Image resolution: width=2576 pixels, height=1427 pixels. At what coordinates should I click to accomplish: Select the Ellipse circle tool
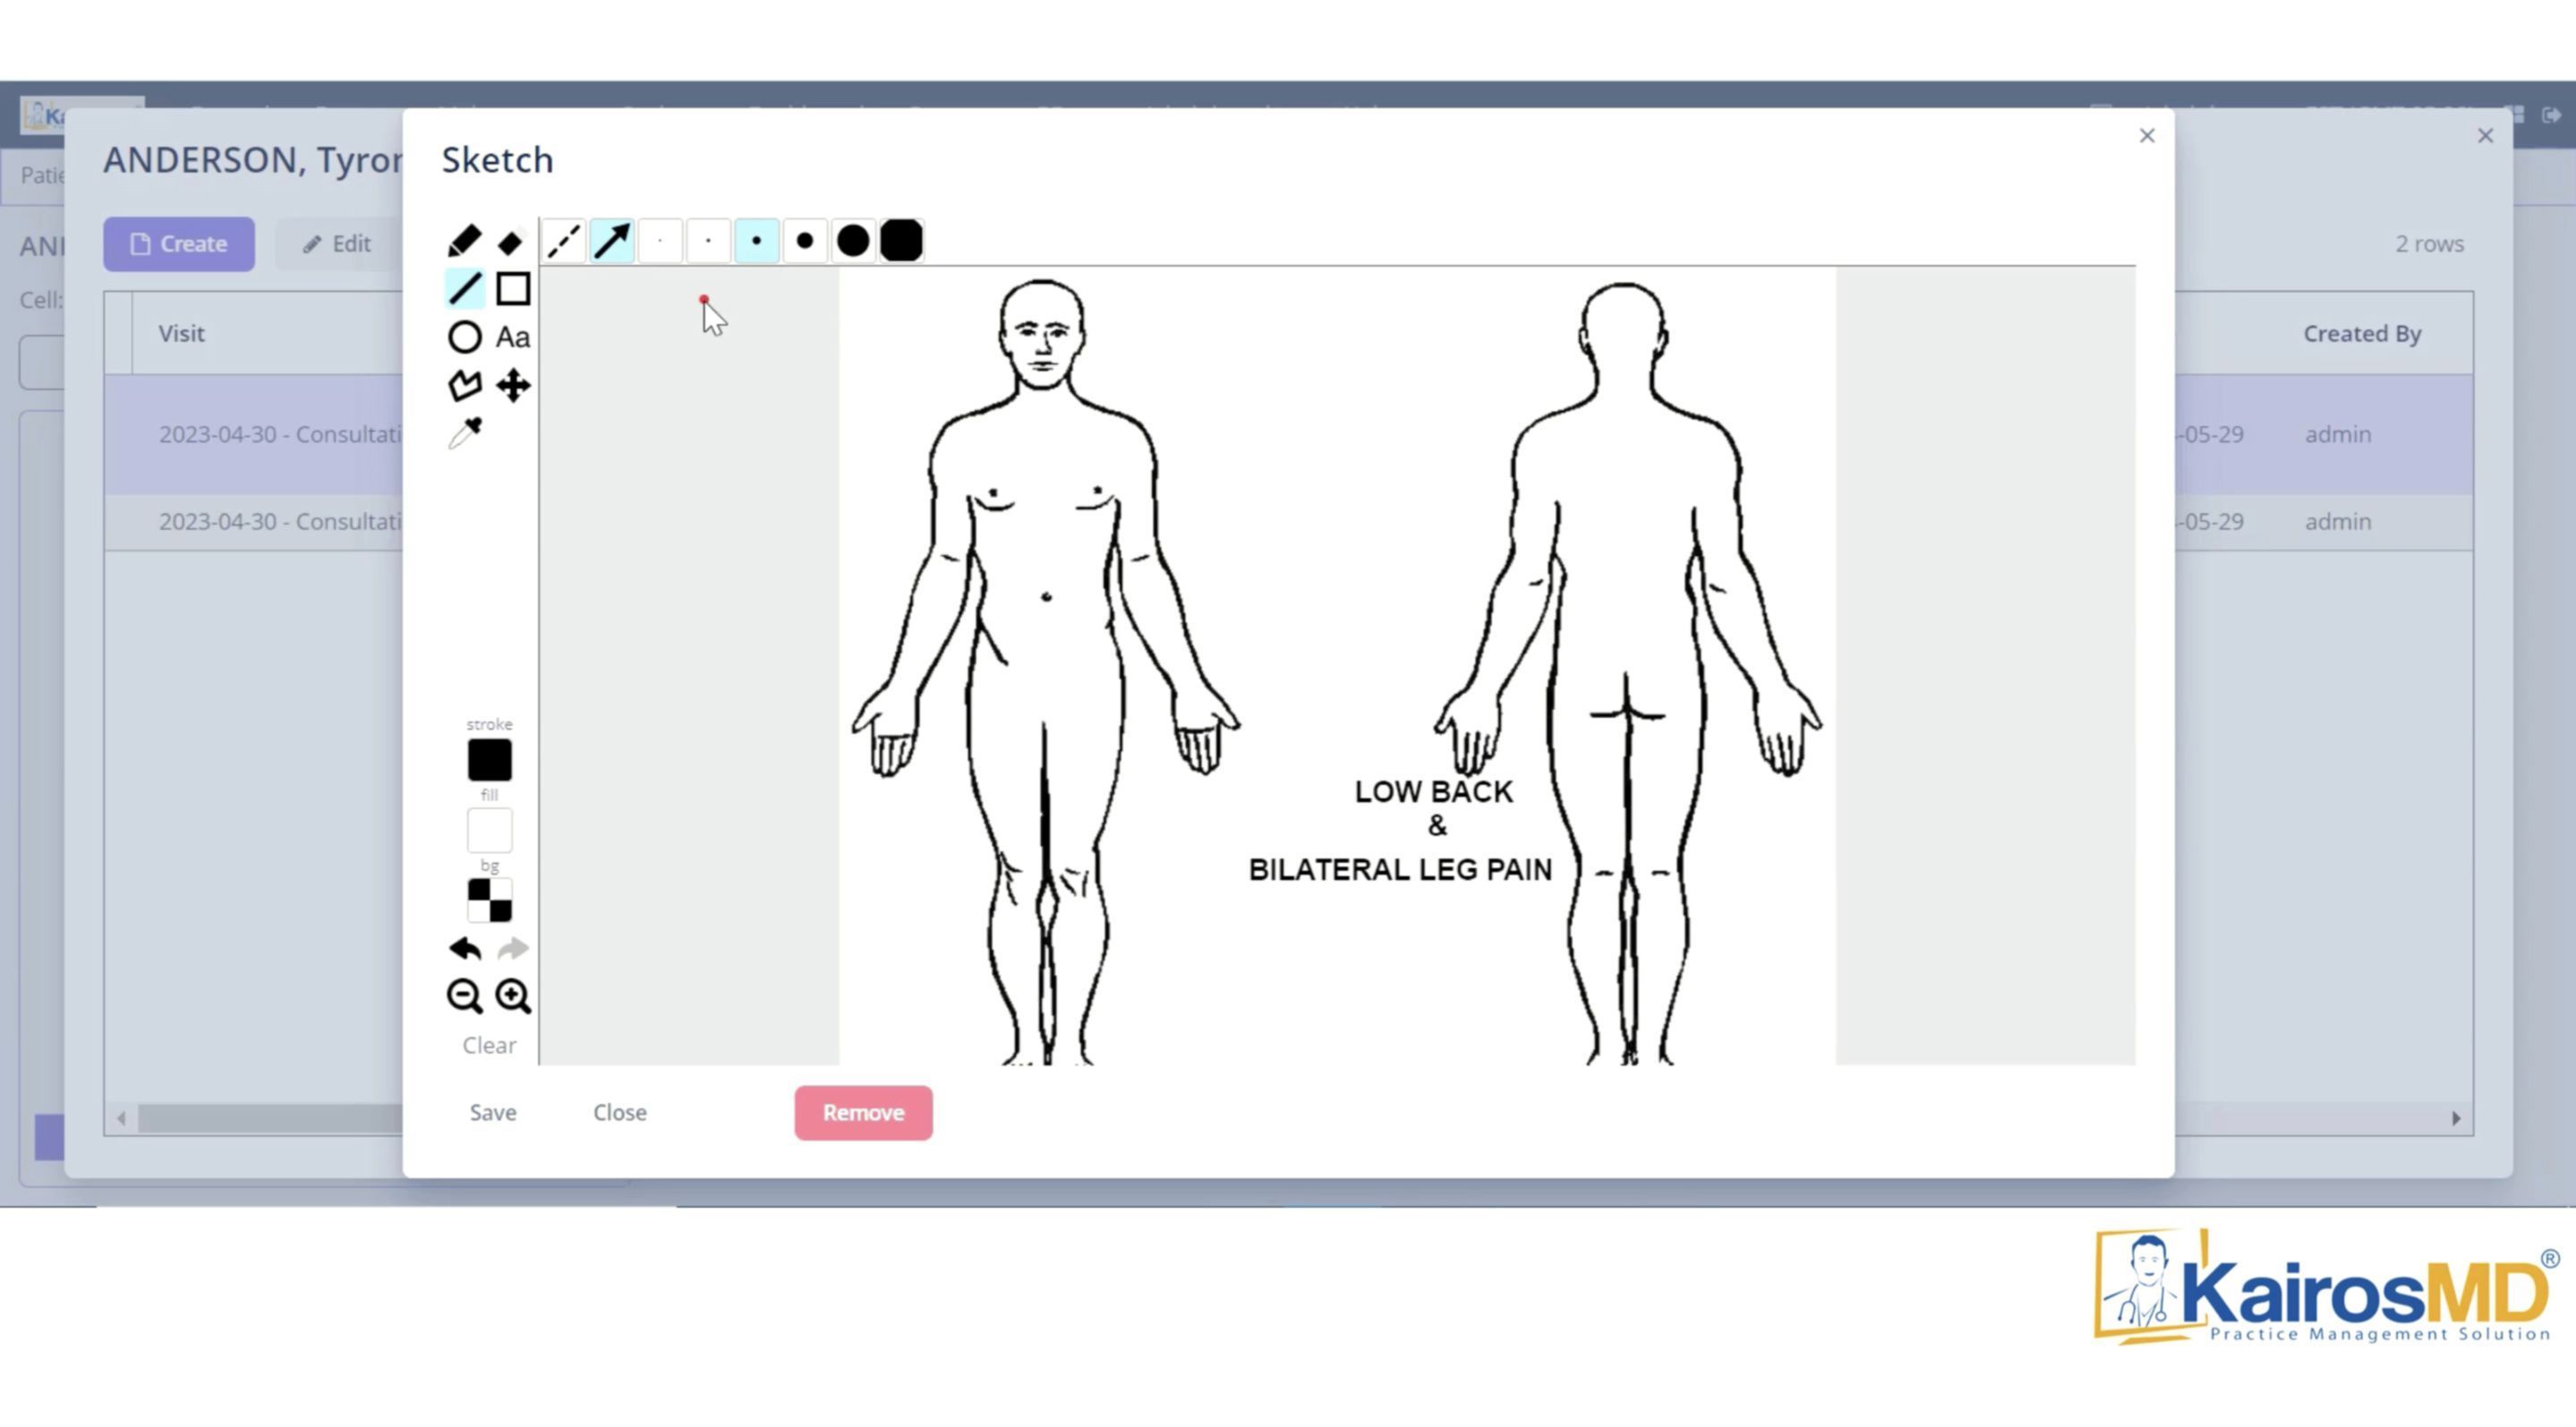click(464, 337)
